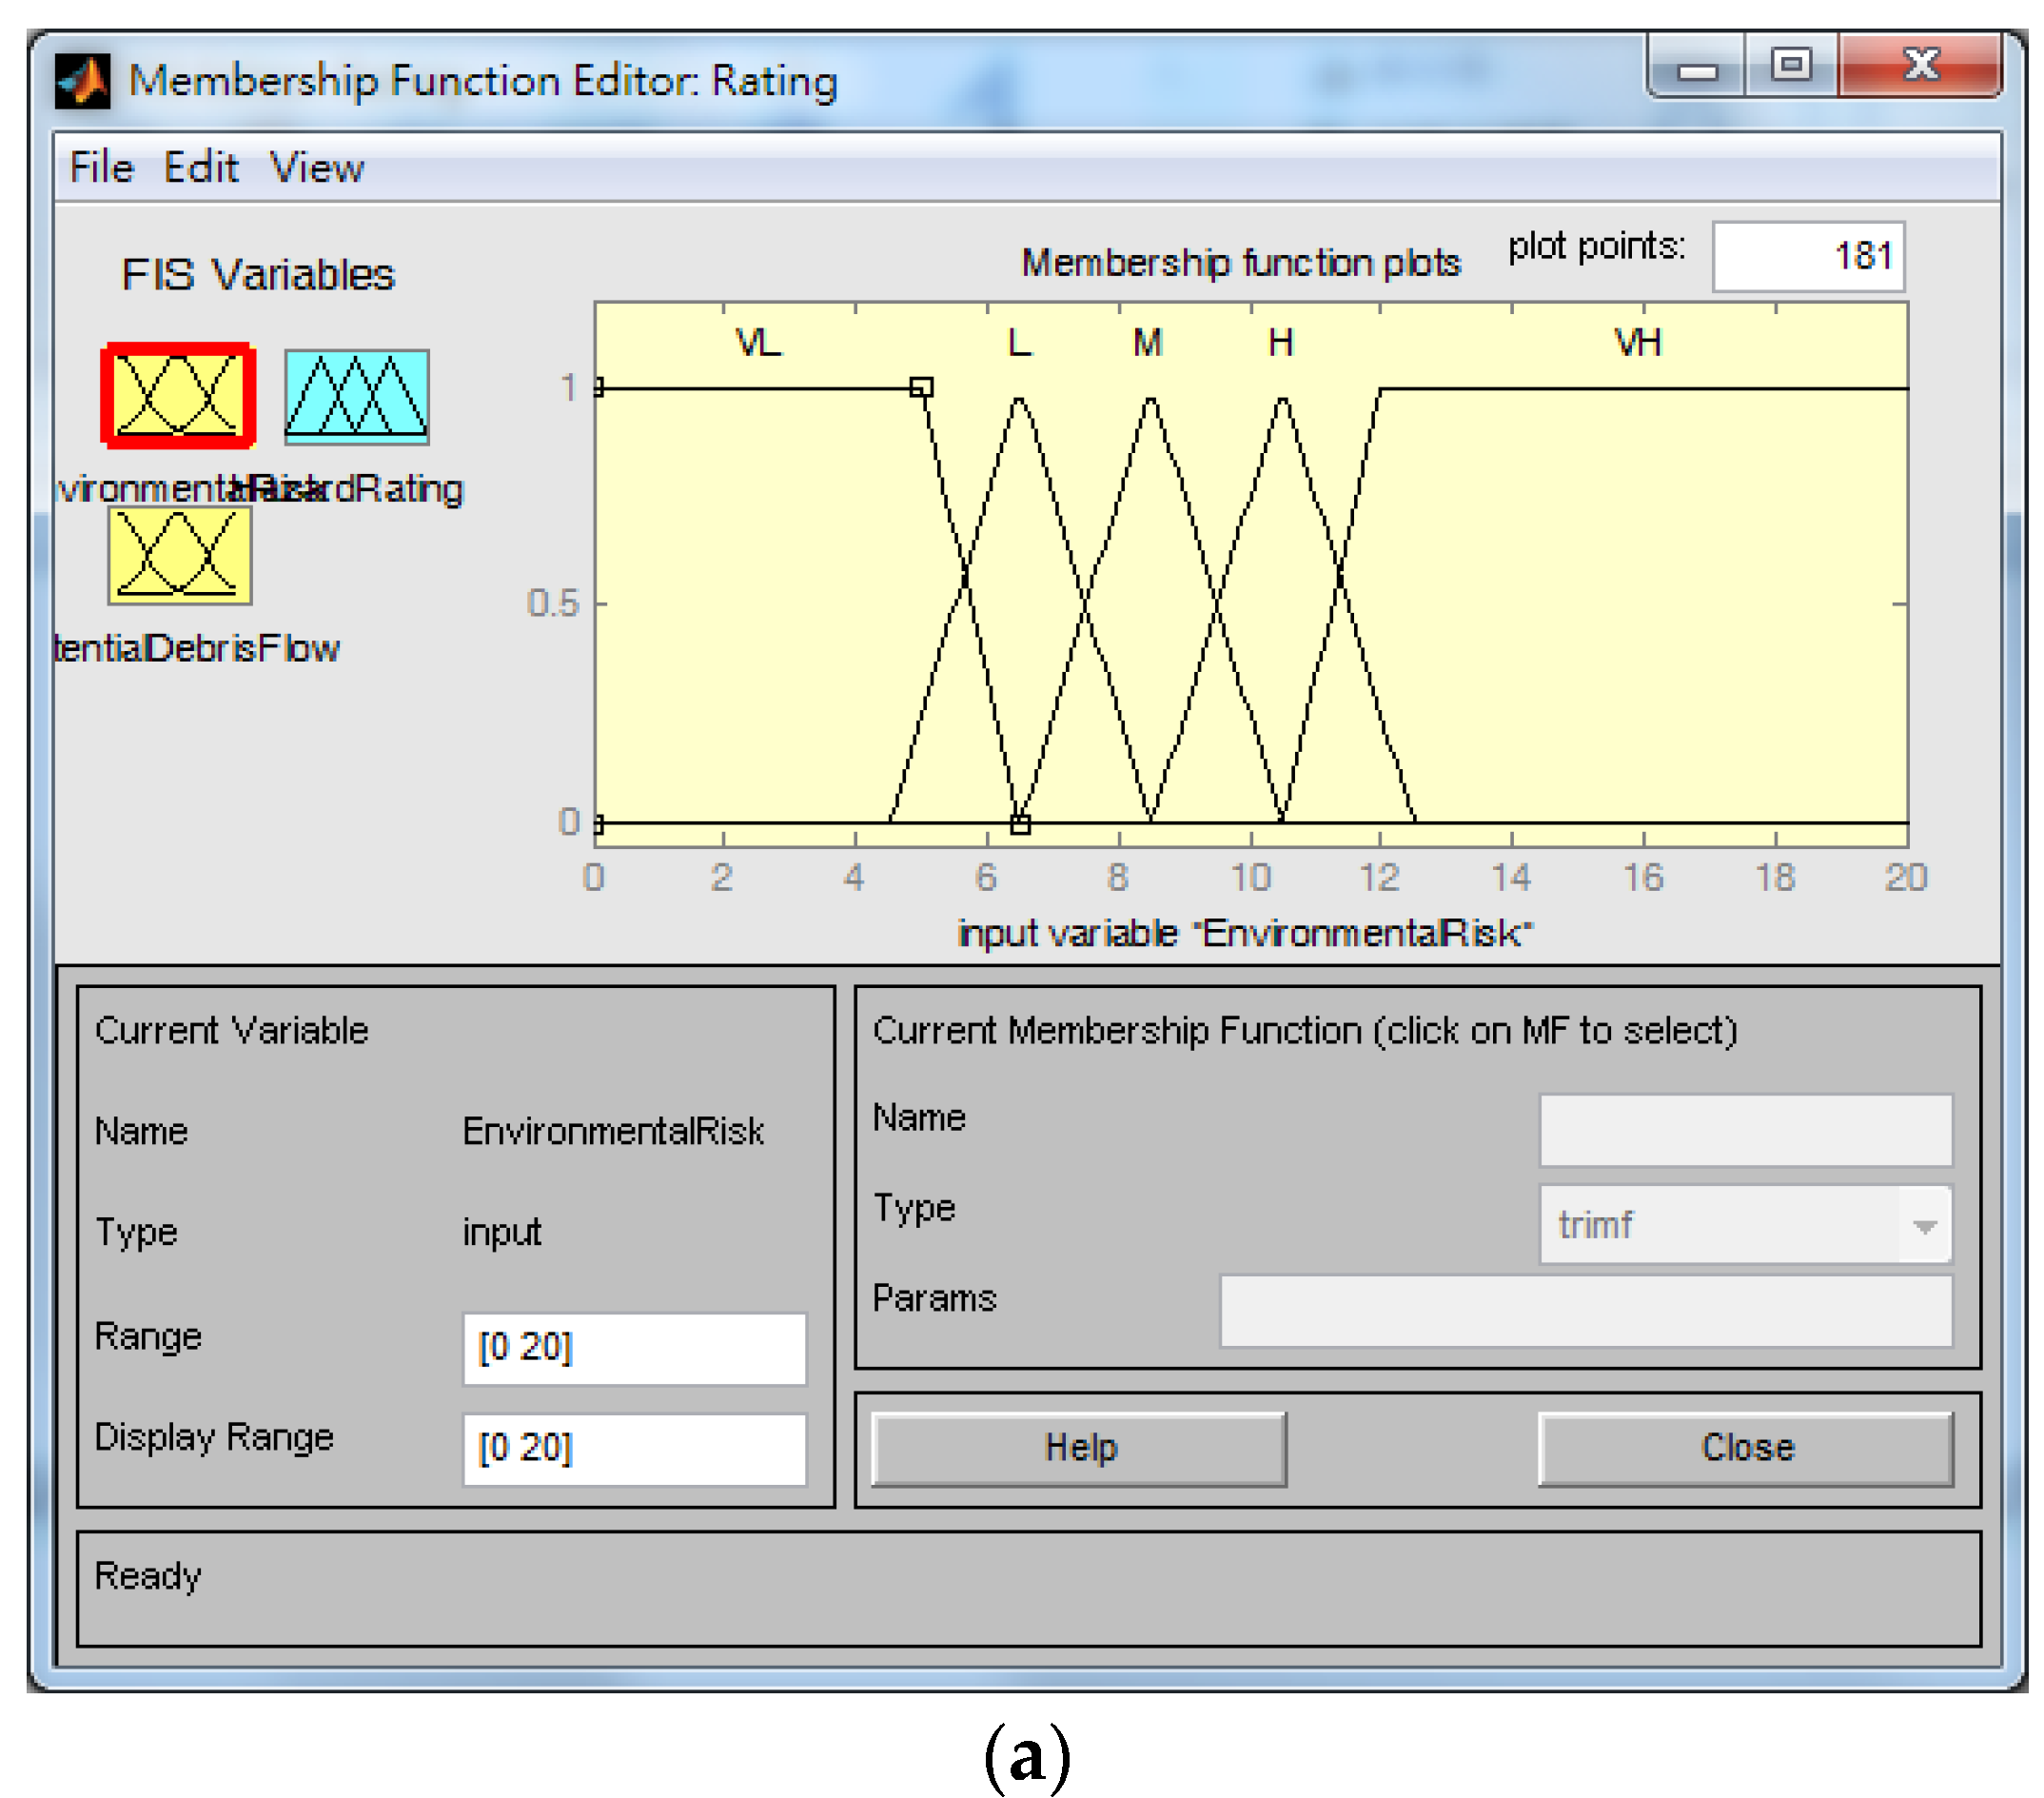Select the L membership function curve label

click(x=1018, y=343)
